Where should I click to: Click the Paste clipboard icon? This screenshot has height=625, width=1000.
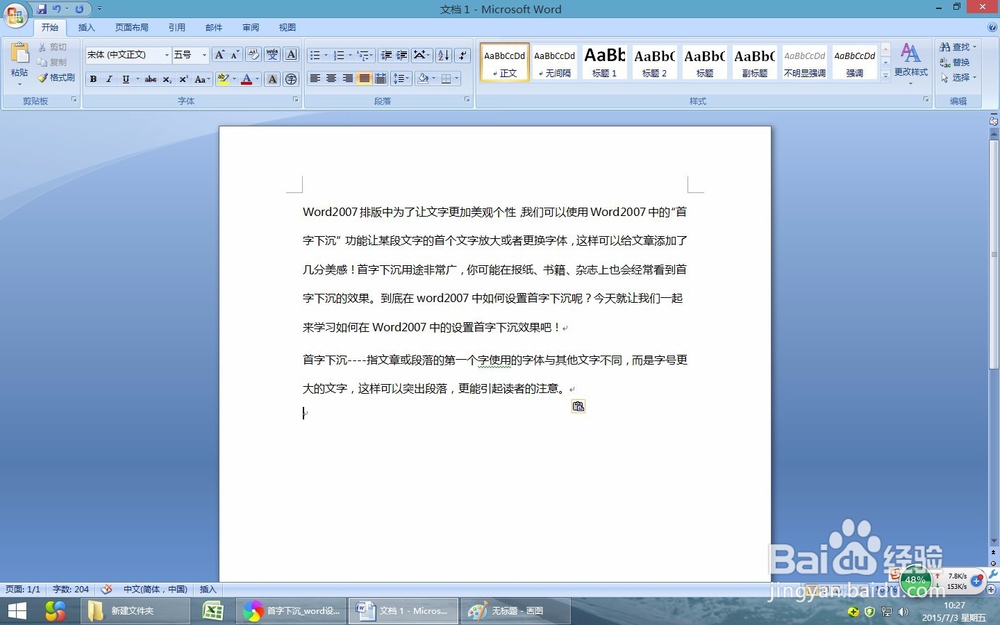(20, 54)
